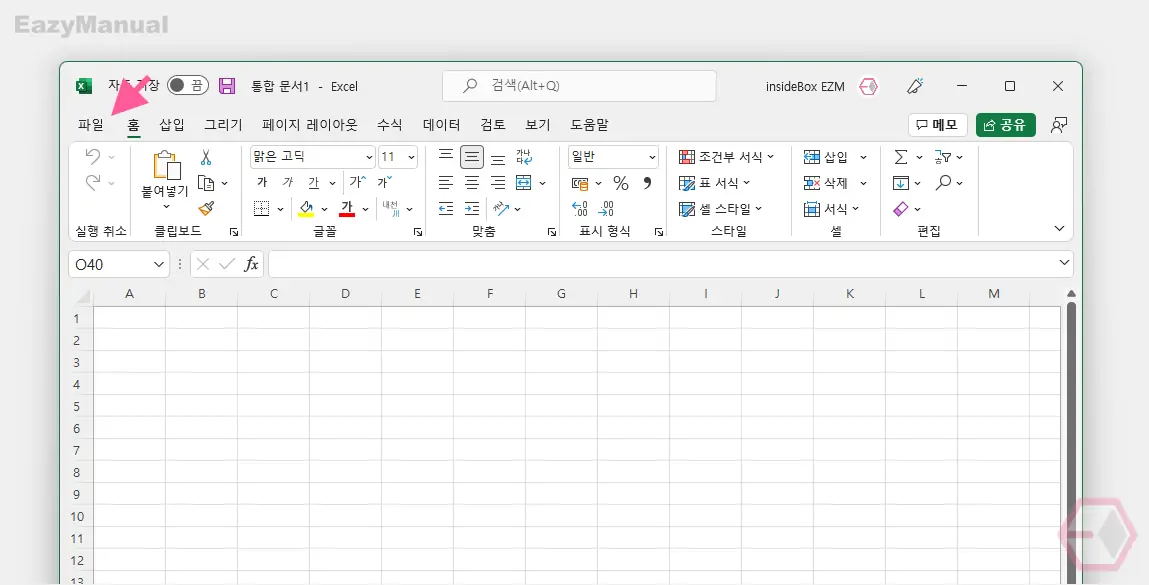Click the yellow Fill Color bucket
The image size is (1149, 585).
[x=306, y=209]
